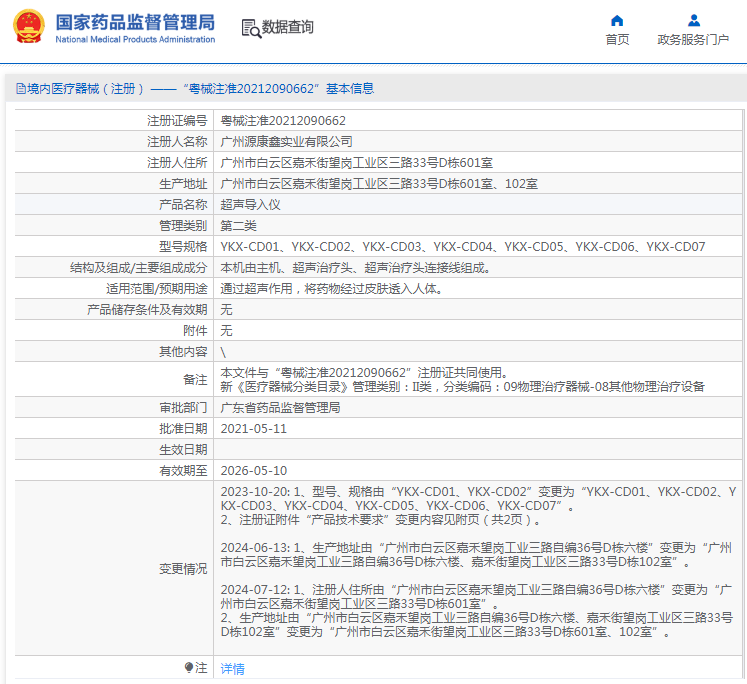The width and height of the screenshot is (747, 684).
Task: Click the 注册人名称 field label
Action: (x=177, y=142)
